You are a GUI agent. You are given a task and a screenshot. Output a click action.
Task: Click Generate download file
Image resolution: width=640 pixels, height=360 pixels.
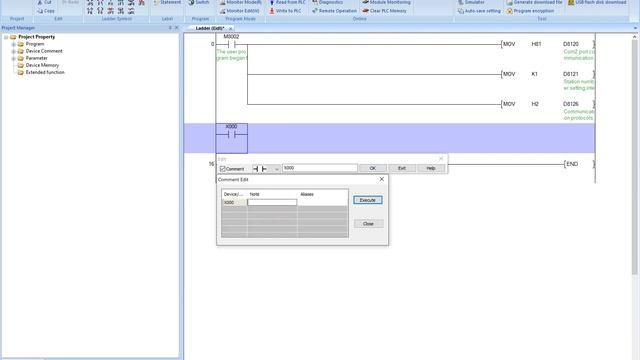click(534, 2)
